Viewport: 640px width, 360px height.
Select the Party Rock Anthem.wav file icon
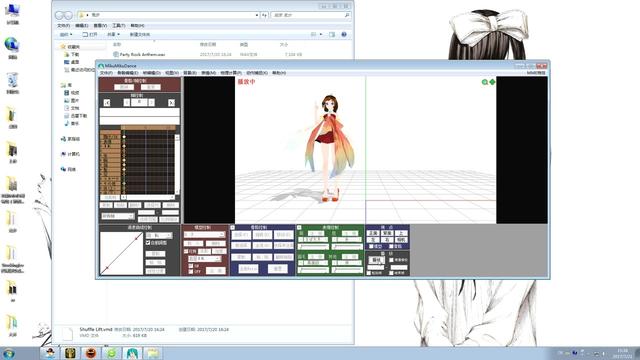[116, 54]
